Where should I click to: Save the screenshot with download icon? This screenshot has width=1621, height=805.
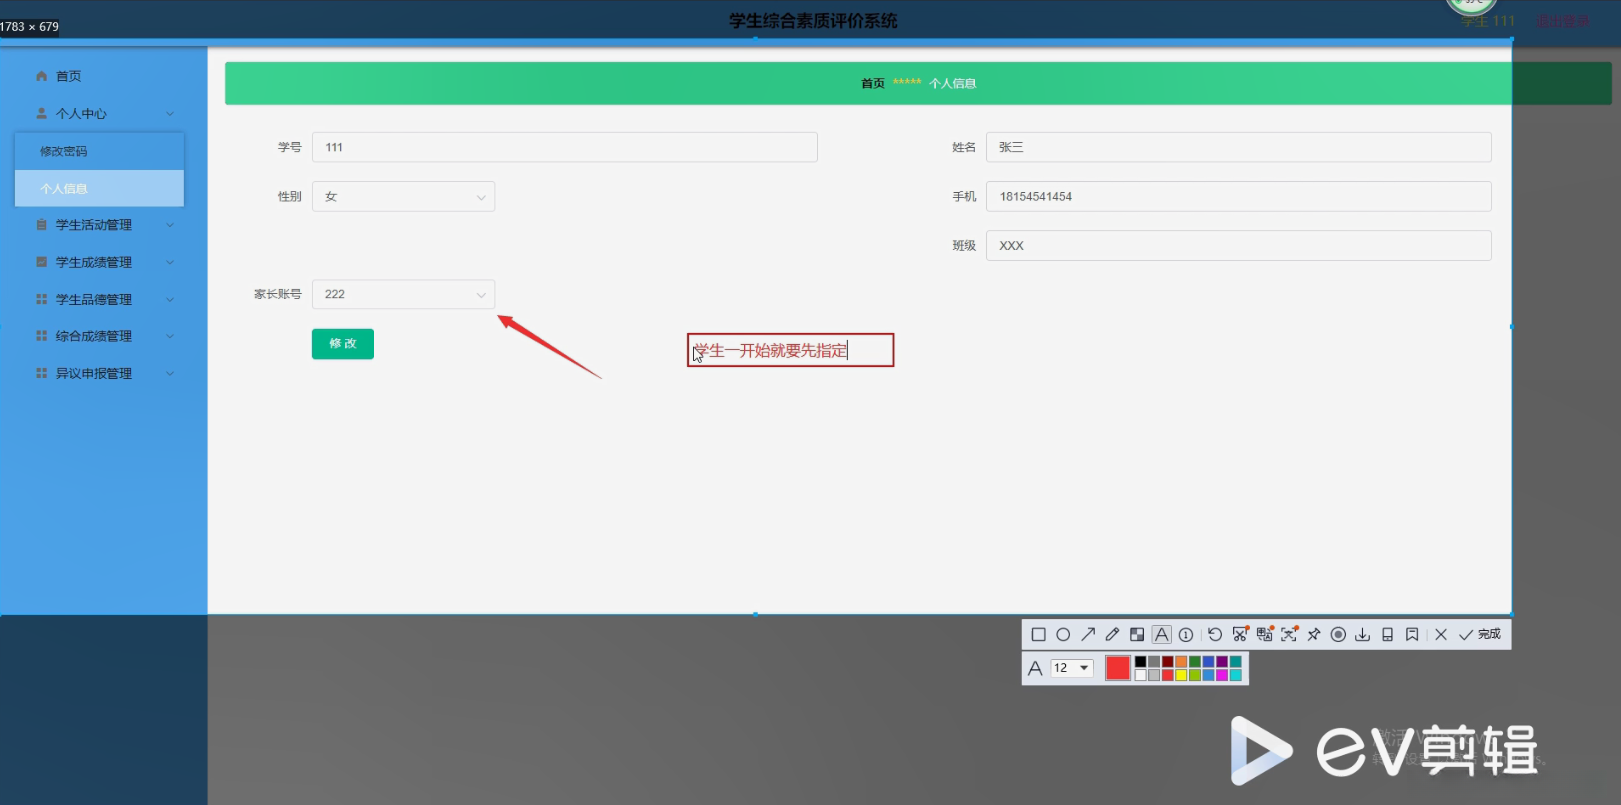coord(1362,634)
